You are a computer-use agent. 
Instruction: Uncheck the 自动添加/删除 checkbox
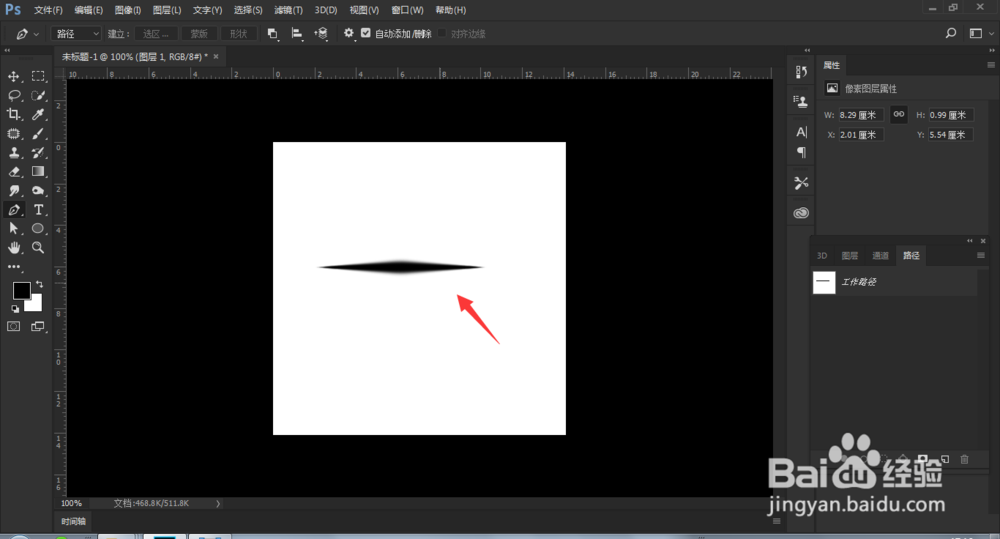tap(365, 33)
